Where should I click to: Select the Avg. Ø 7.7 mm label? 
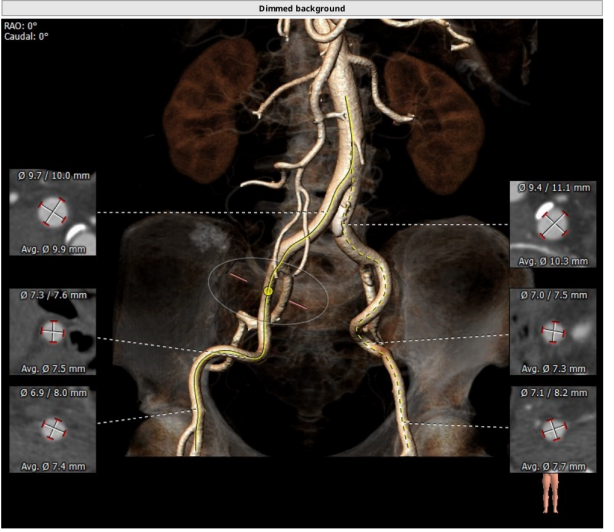tap(553, 465)
